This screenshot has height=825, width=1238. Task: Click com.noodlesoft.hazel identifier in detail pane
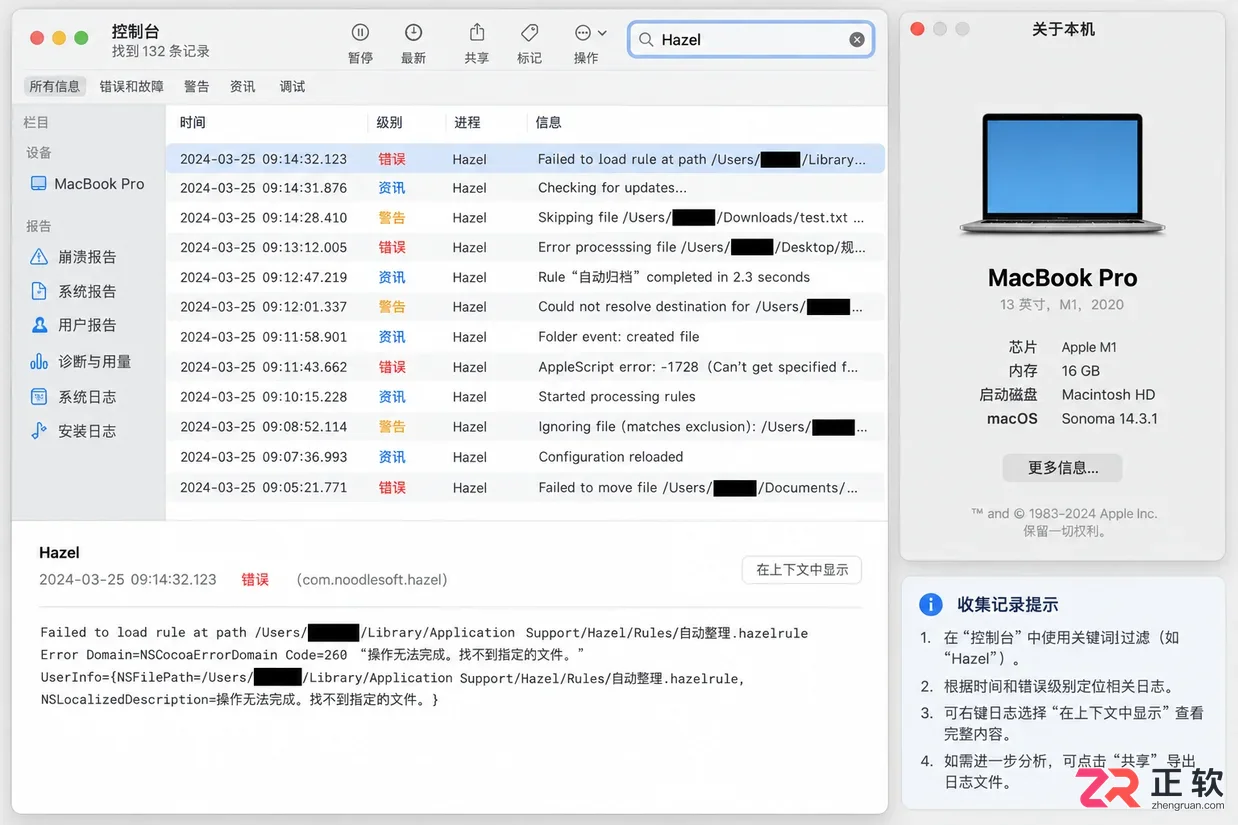(372, 580)
